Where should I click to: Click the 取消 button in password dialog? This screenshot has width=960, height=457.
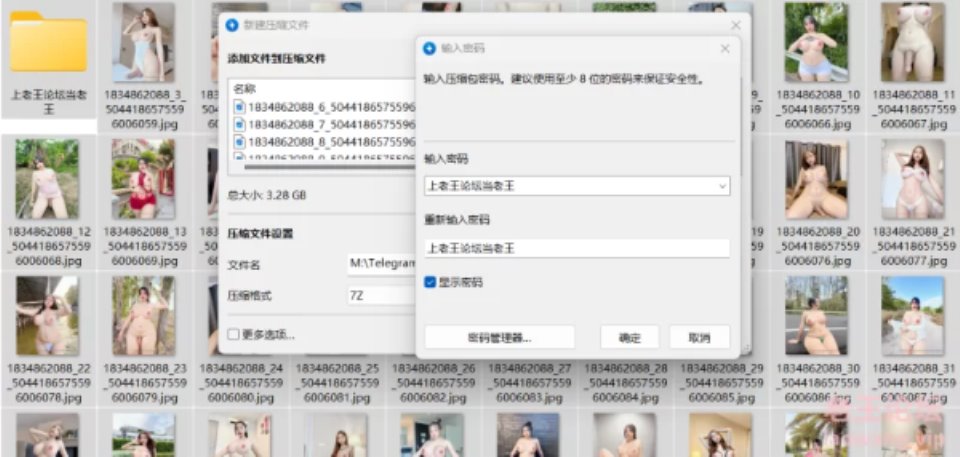(699, 338)
